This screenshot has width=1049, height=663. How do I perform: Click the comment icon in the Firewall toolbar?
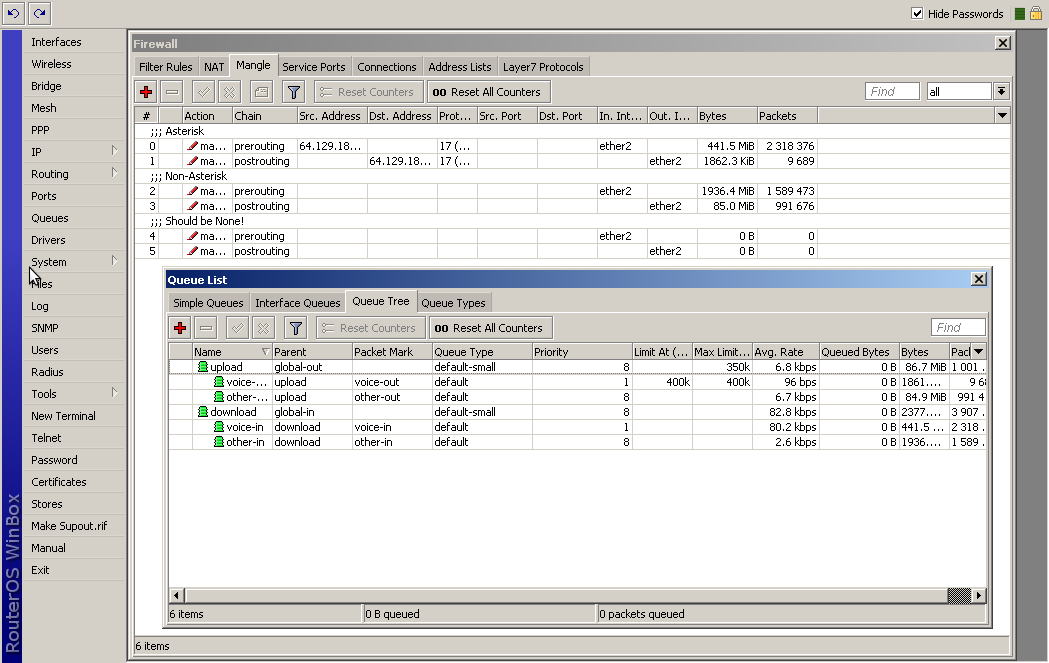[x=260, y=92]
